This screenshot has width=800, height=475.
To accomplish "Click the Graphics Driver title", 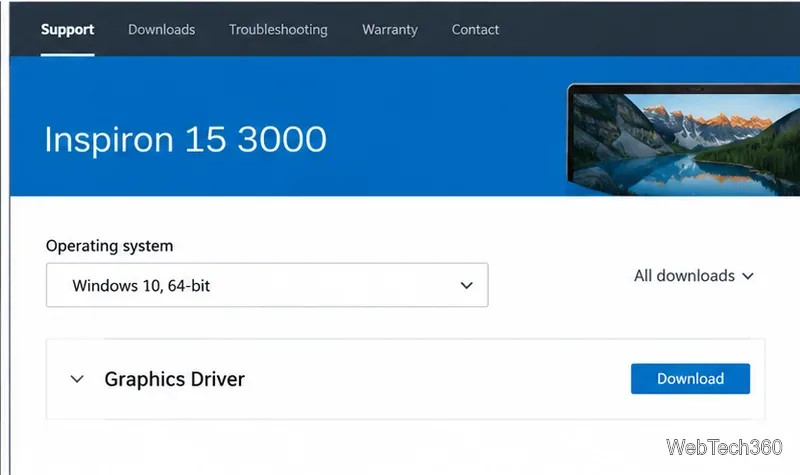I will click(x=174, y=379).
